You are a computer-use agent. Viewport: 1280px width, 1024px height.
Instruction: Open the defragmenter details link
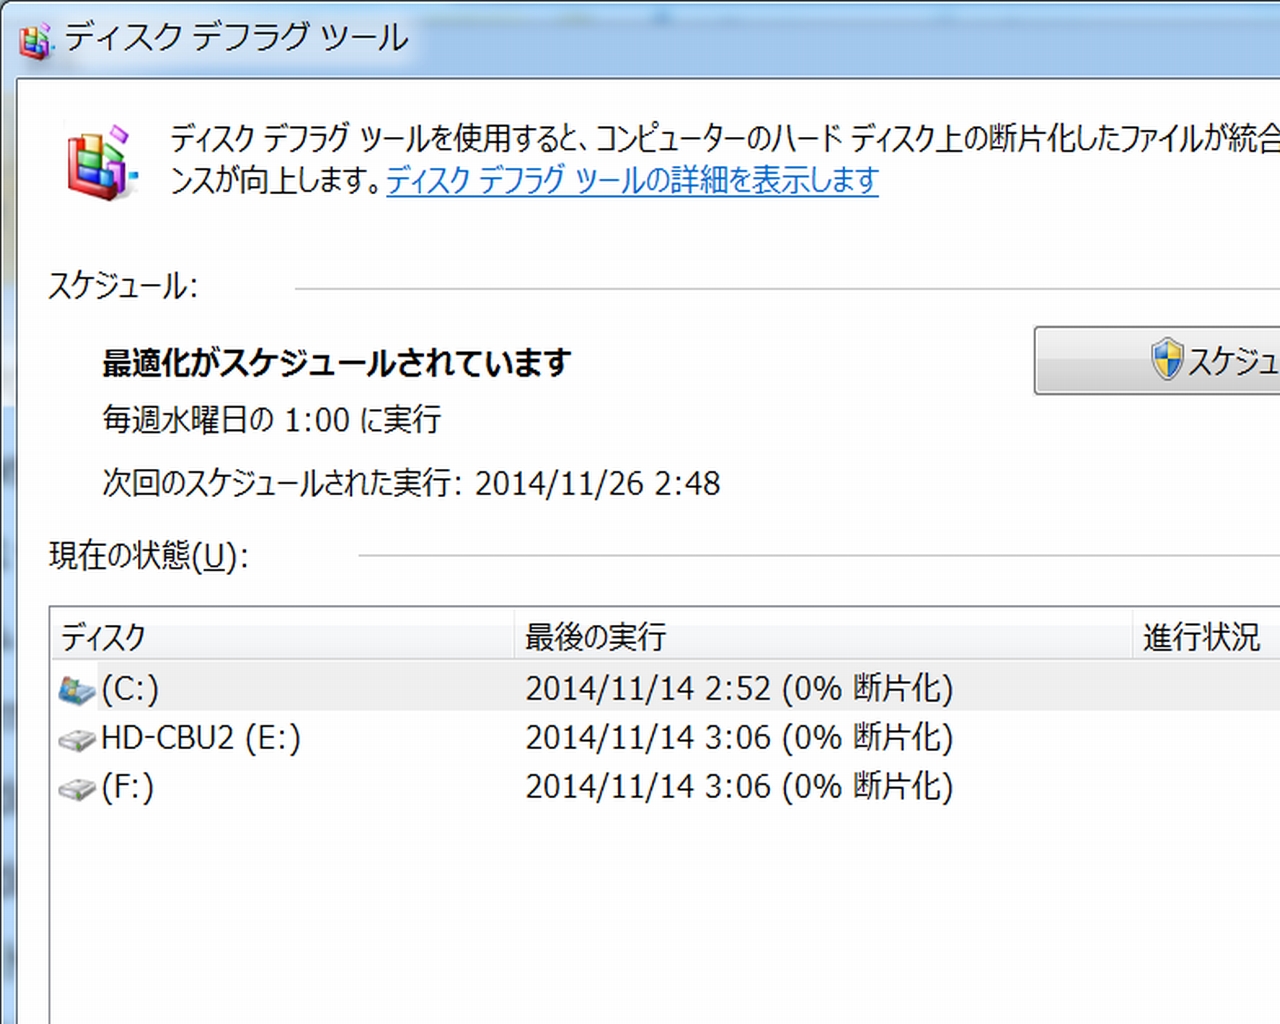point(632,180)
